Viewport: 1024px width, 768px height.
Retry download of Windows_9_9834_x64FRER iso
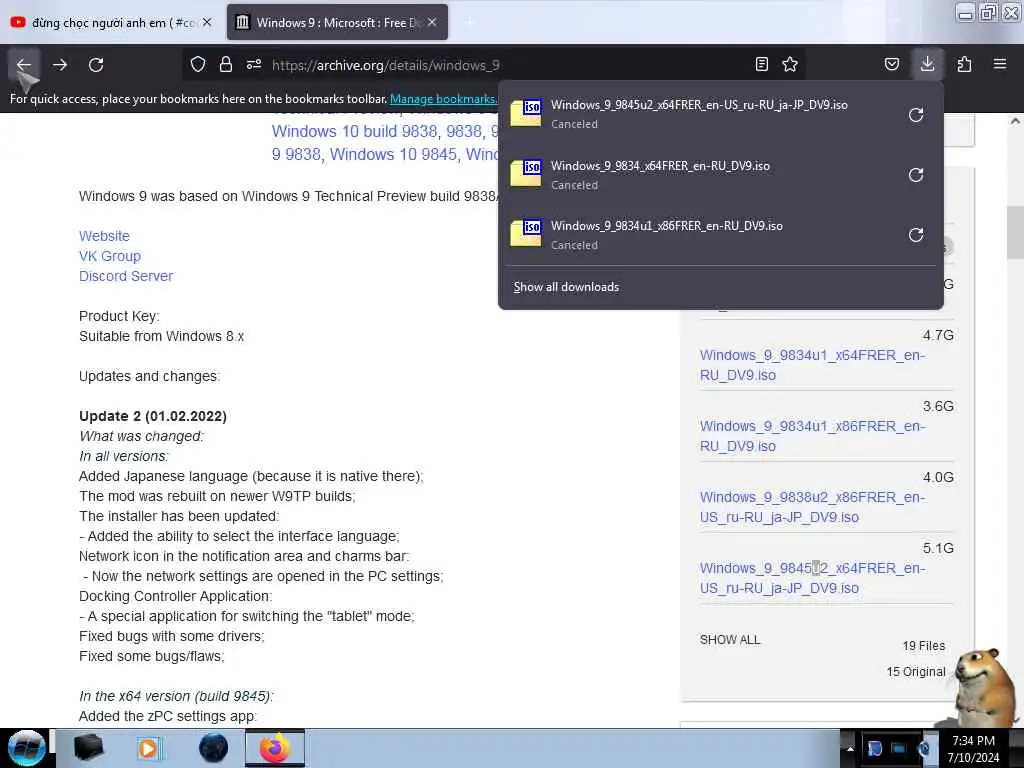916,175
